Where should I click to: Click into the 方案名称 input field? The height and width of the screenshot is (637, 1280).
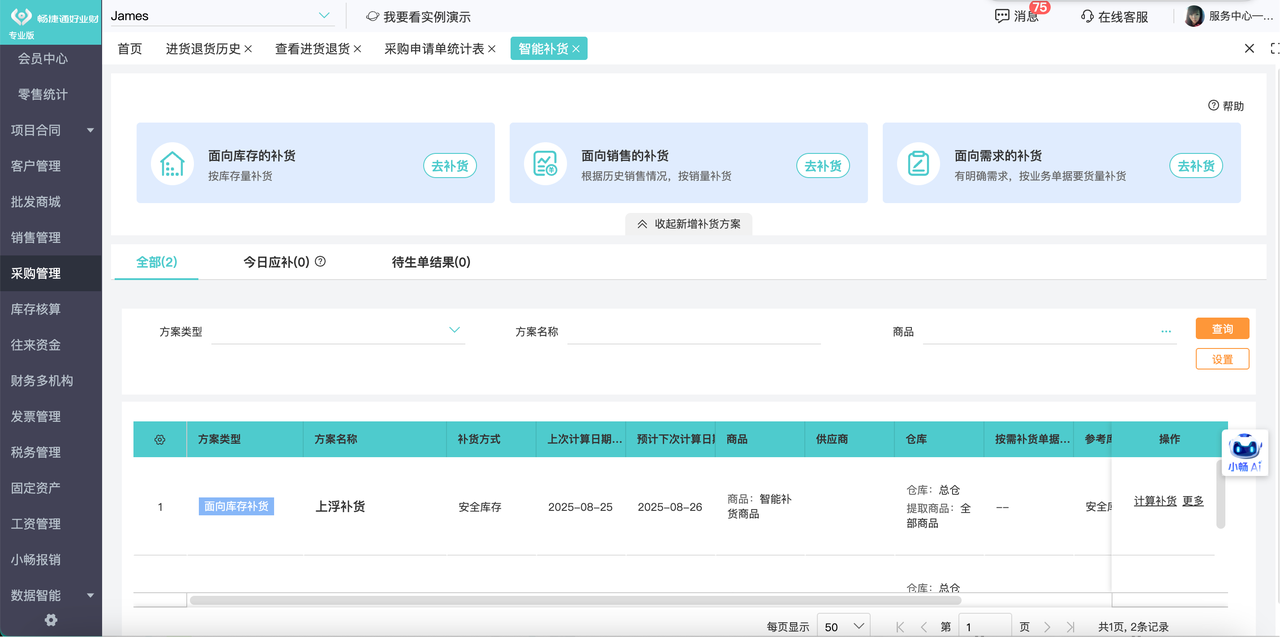[694, 331]
